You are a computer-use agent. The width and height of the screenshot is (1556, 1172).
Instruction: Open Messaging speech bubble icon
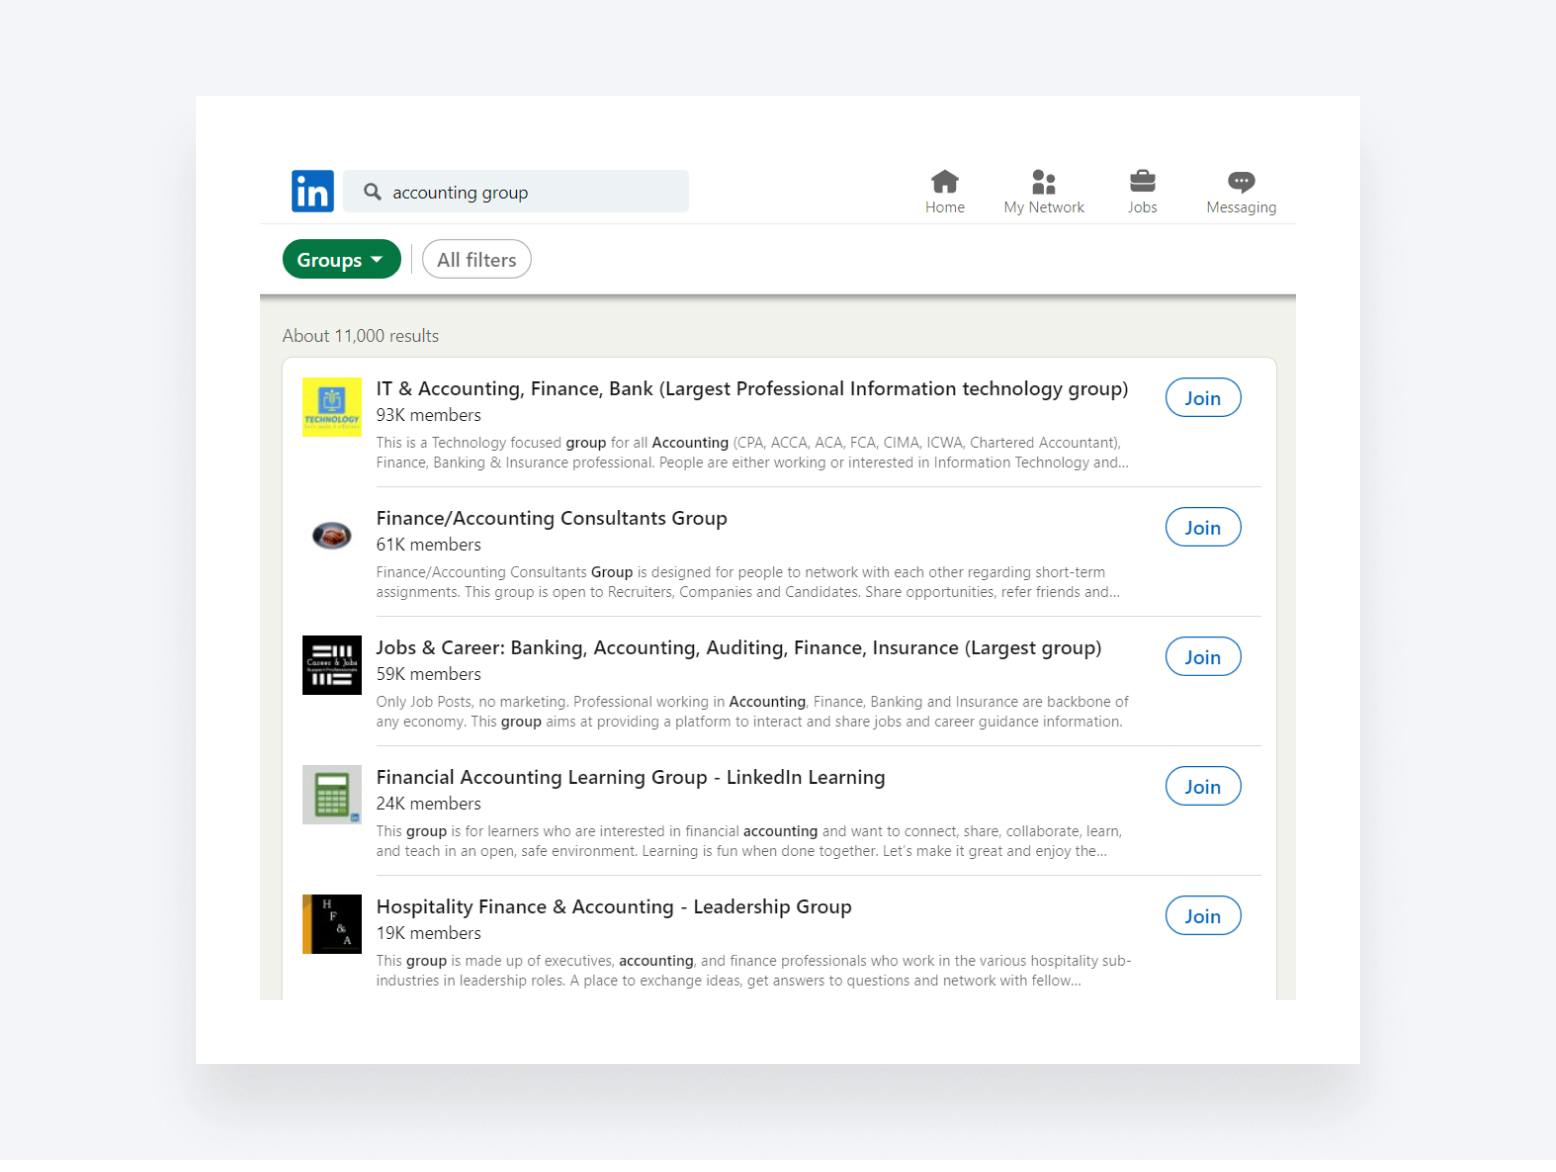point(1240,182)
